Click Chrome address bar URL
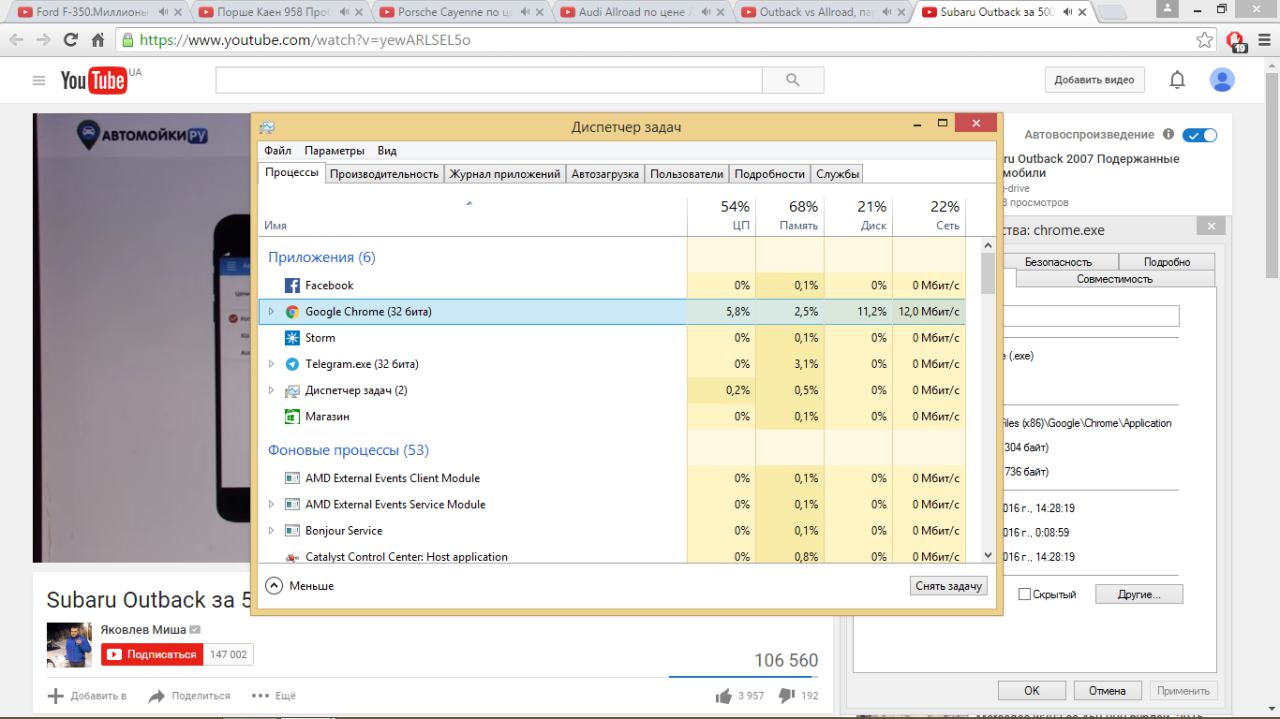 pyautogui.click(x=304, y=41)
